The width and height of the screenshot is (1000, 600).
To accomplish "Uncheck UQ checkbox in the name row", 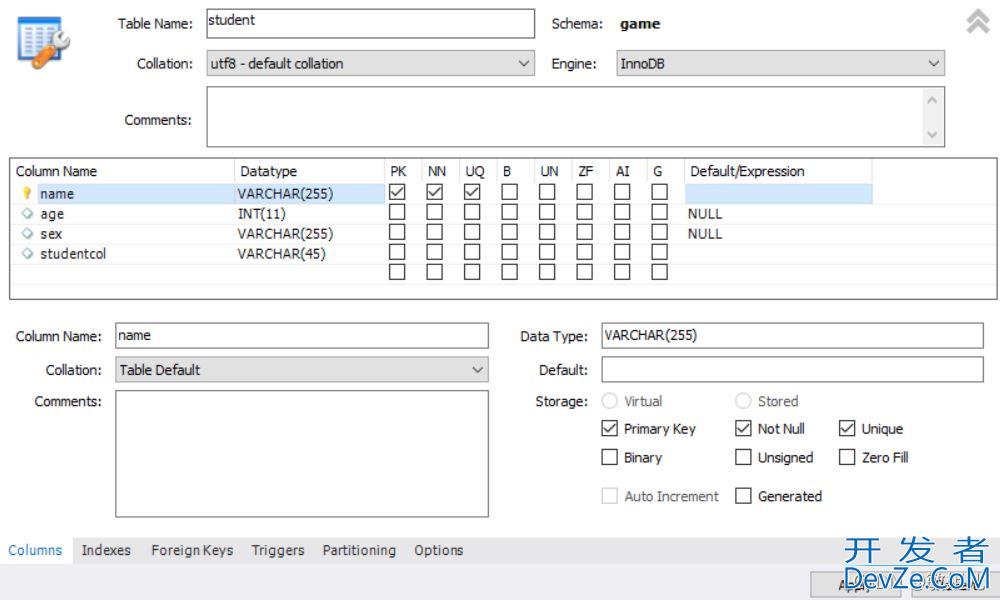I will [x=472, y=191].
